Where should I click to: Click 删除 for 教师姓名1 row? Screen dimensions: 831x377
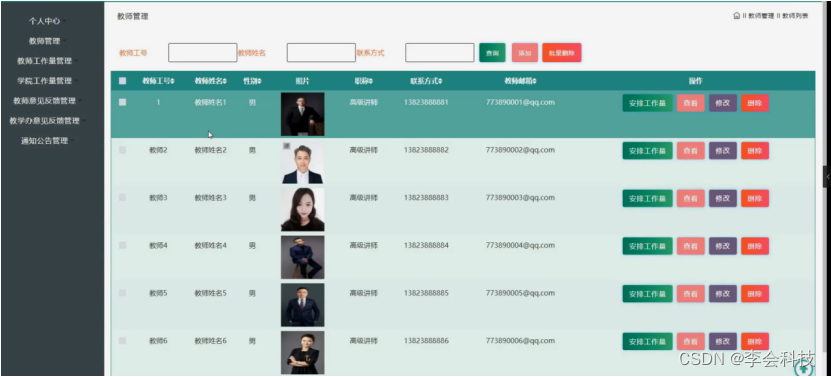(755, 103)
